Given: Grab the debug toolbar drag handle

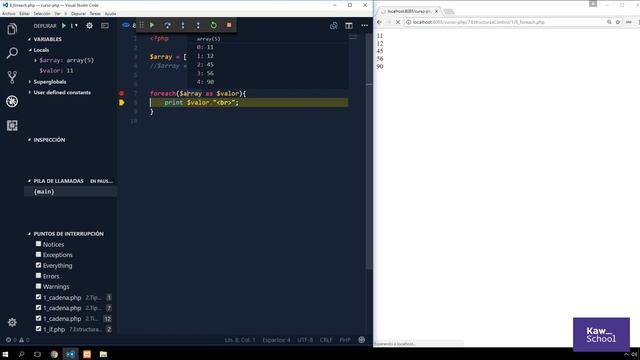Looking at the screenshot, I should point(142,25).
